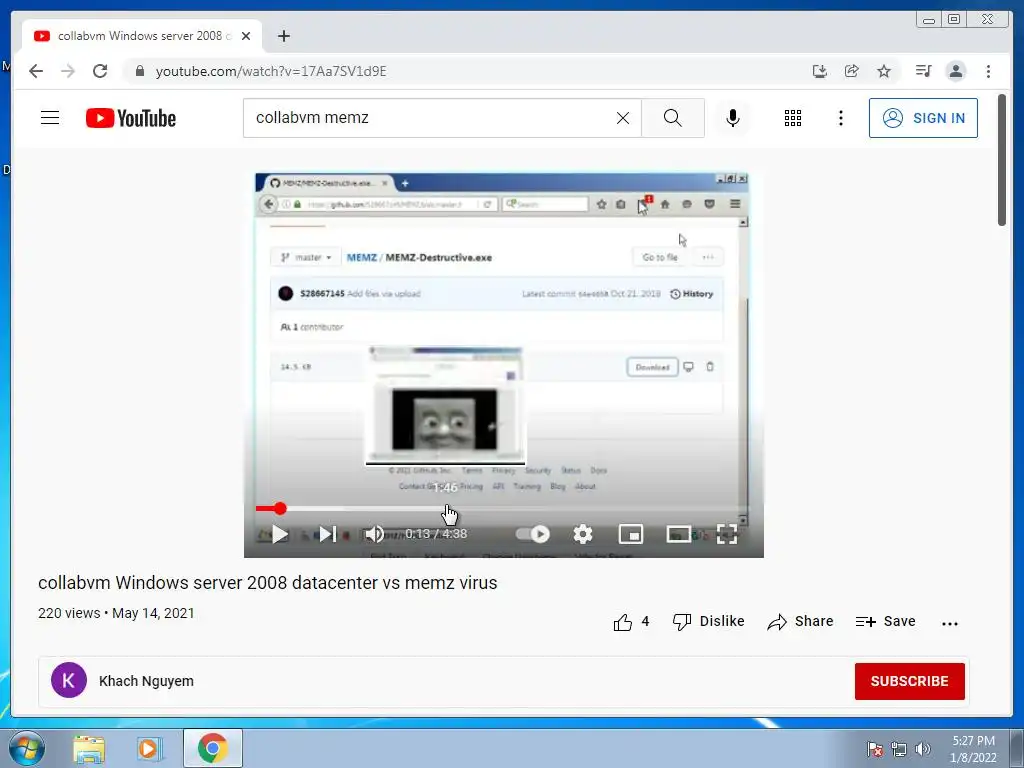Image resolution: width=1024 pixels, height=768 pixels.
Task: Select the collabvm Windows server 2008 tab
Action: click(142, 36)
